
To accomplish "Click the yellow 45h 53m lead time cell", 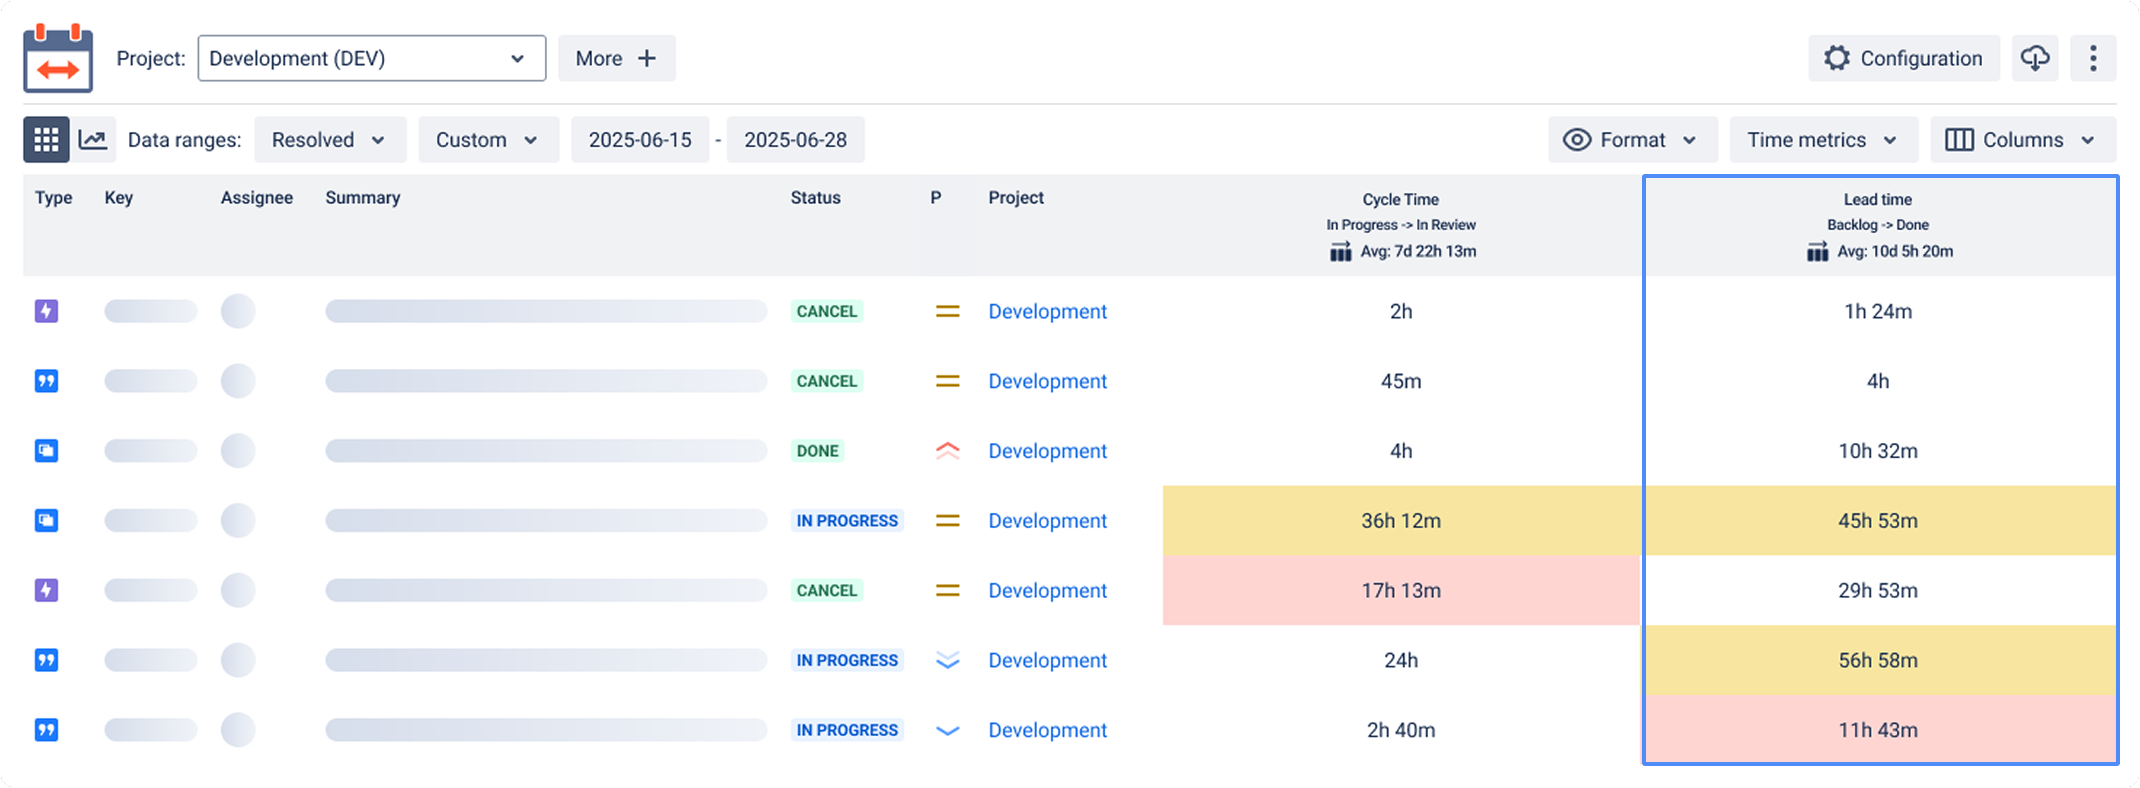I will (x=1880, y=521).
